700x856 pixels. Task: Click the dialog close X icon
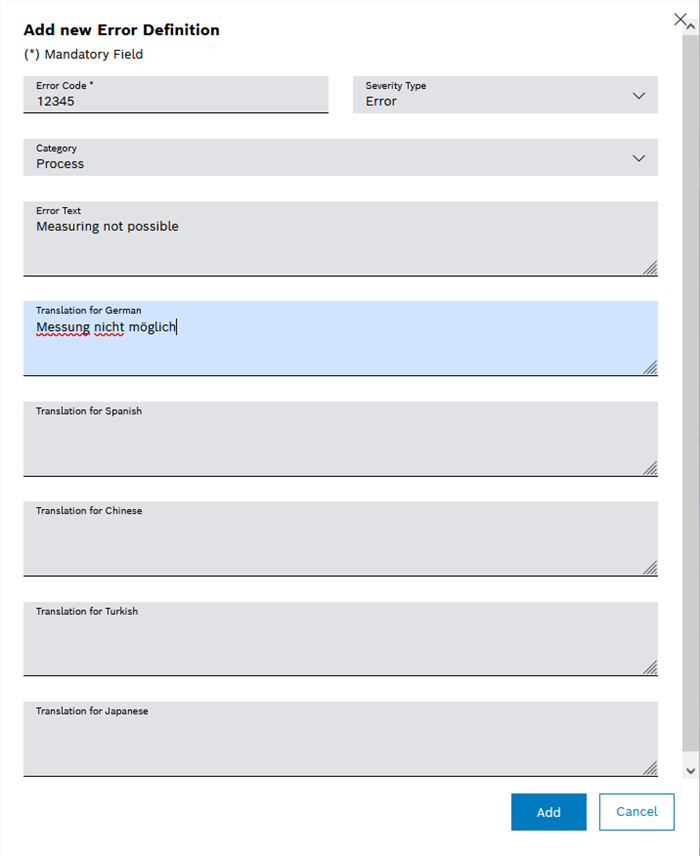click(x=682, y=18)
